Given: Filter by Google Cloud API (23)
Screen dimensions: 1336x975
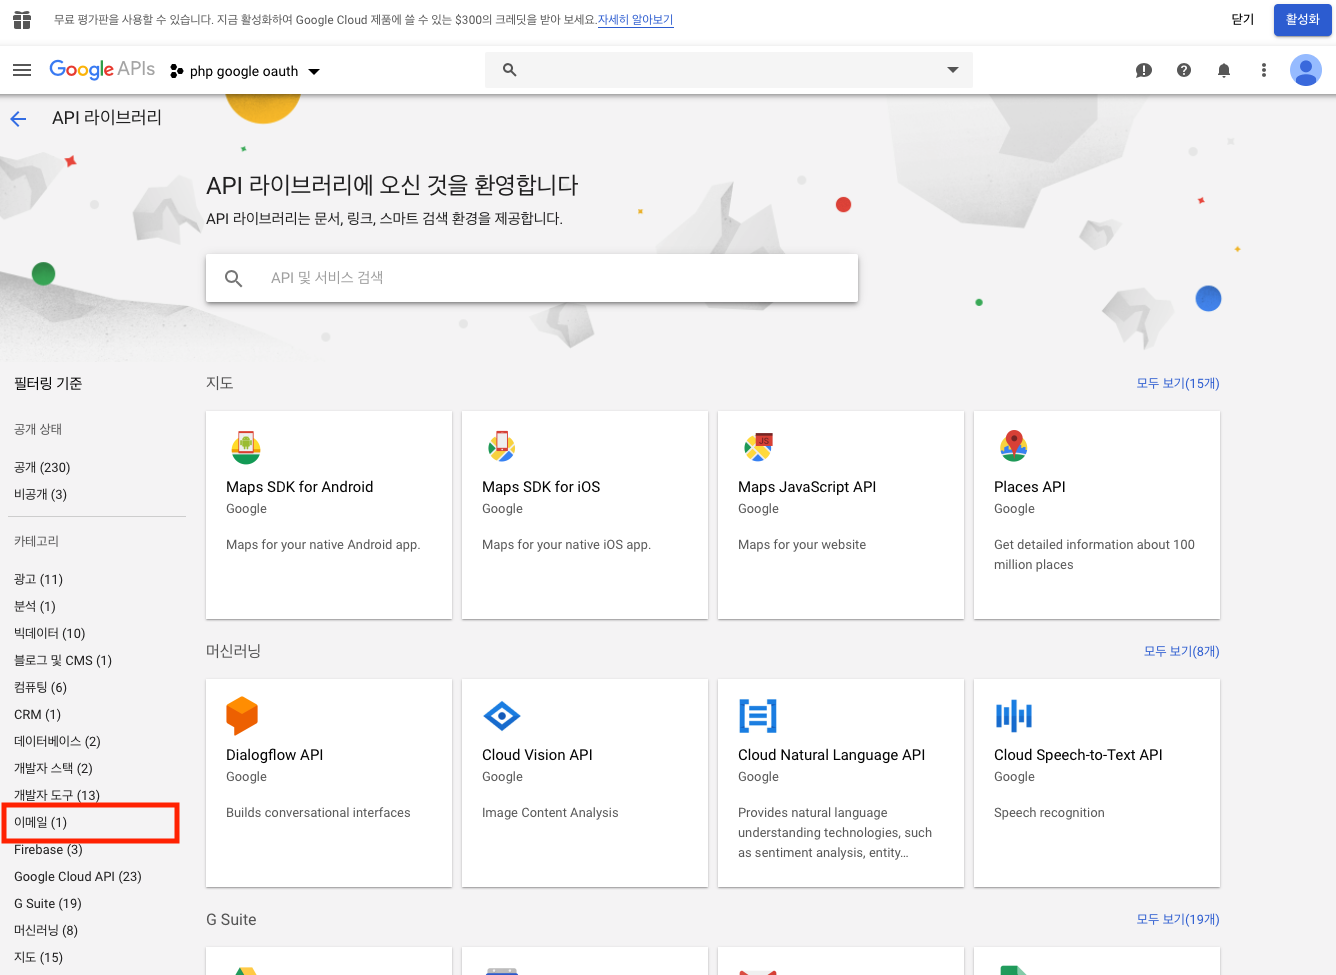Looking at the screenshot, I should coord(78,876).
